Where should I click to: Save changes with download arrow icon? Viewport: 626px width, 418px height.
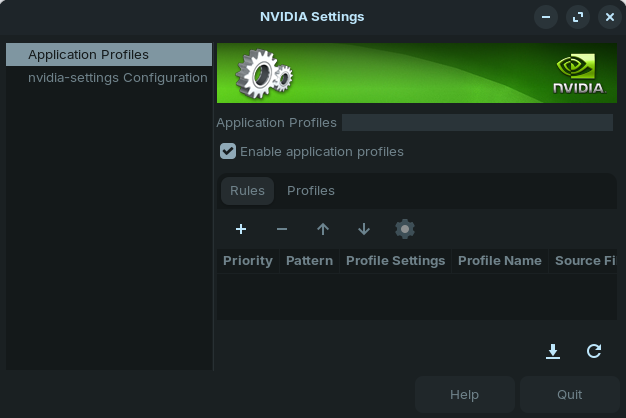[x=553, y=351]
